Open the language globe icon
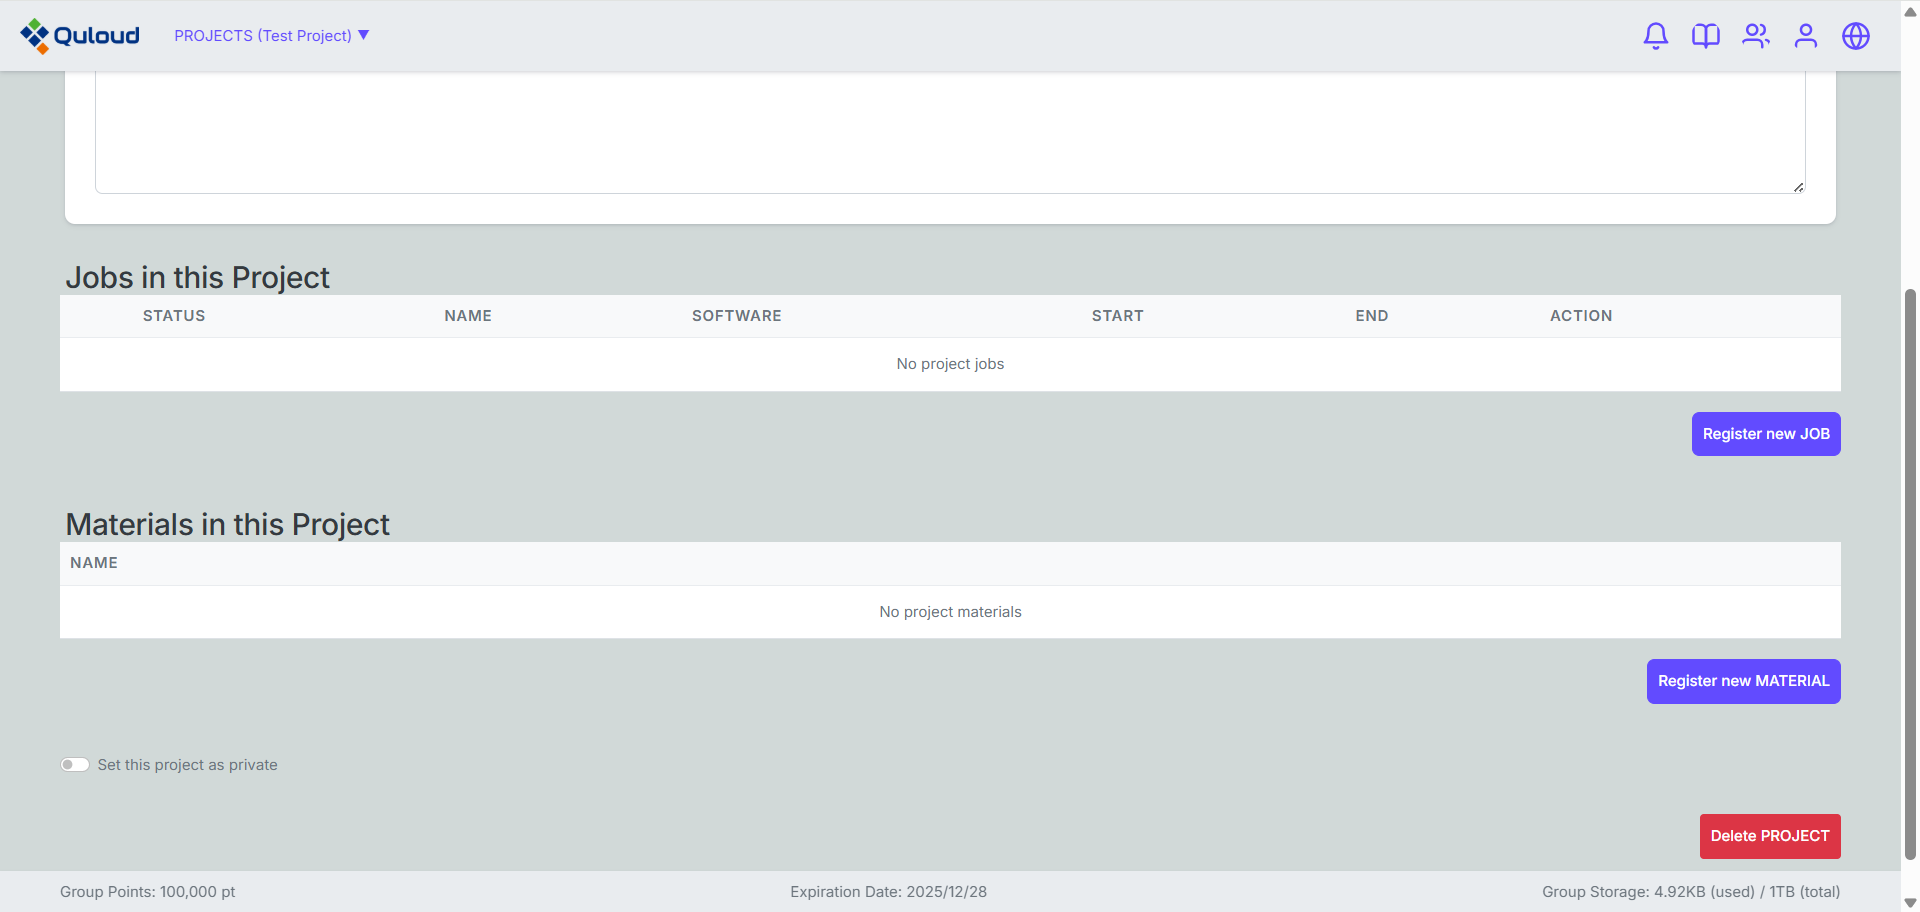Screen dimensions: 1920x912 [x=1855, y=36]
